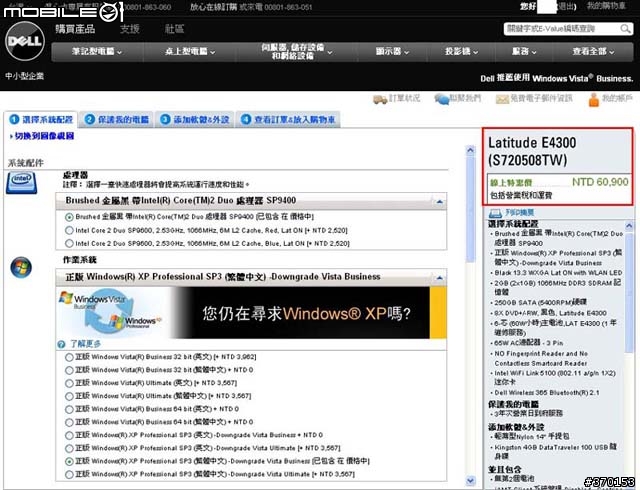Image resolution: width=640 pixels, height=490 pixels.
Task: Select XP SP3 Chinese Downgrade Vista Ultimate
Action: click(69, 474)
